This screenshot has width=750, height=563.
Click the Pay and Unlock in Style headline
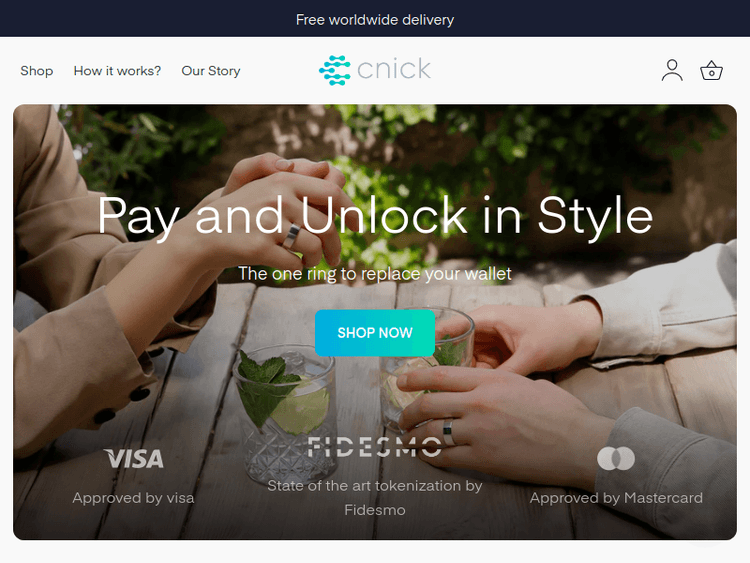pos(375,216)
